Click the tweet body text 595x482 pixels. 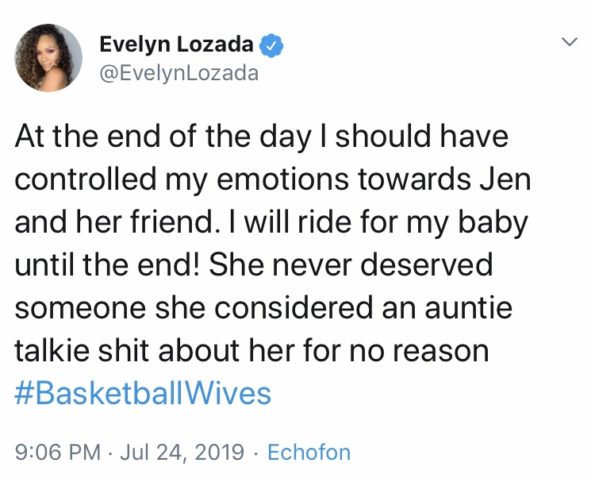[x=272, y=243]
